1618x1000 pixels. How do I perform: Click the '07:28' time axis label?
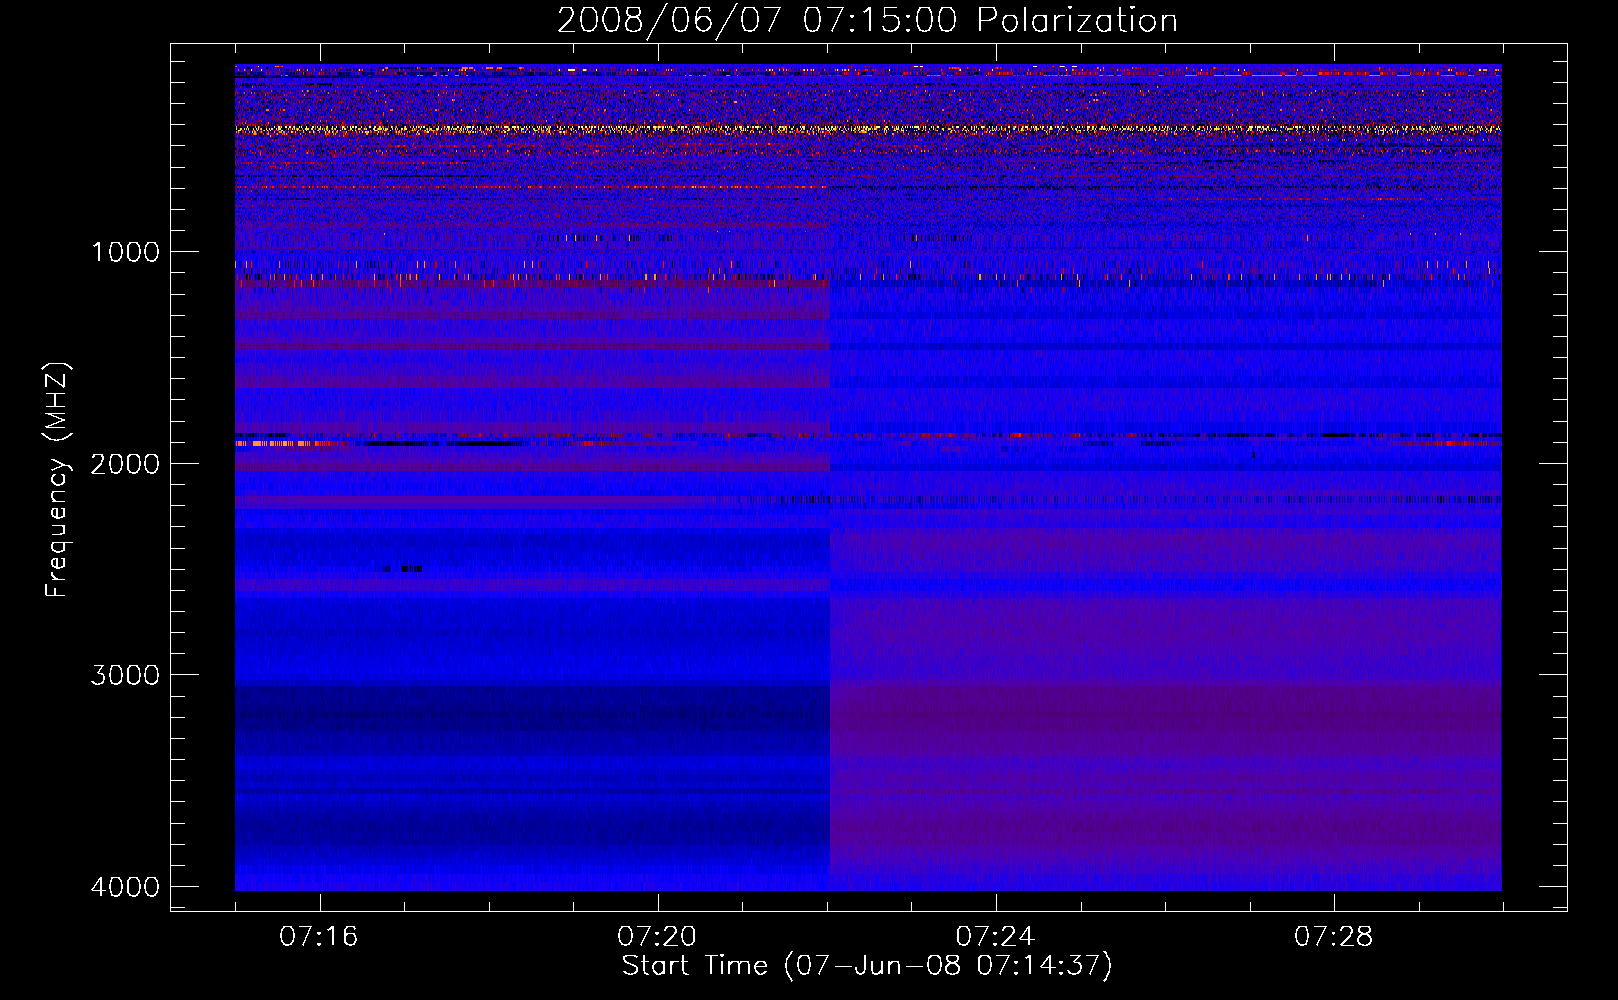point(1334,937)
